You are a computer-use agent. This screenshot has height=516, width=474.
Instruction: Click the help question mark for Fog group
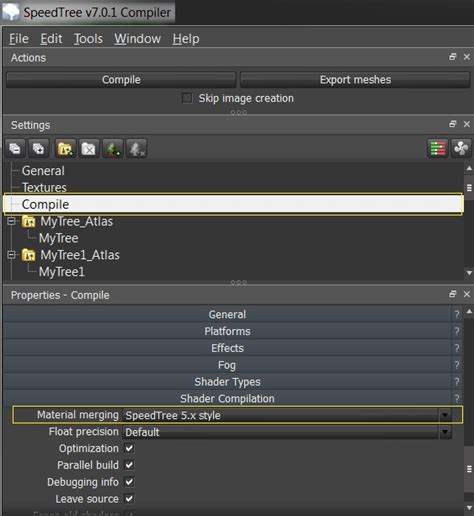tap(457, 365)
